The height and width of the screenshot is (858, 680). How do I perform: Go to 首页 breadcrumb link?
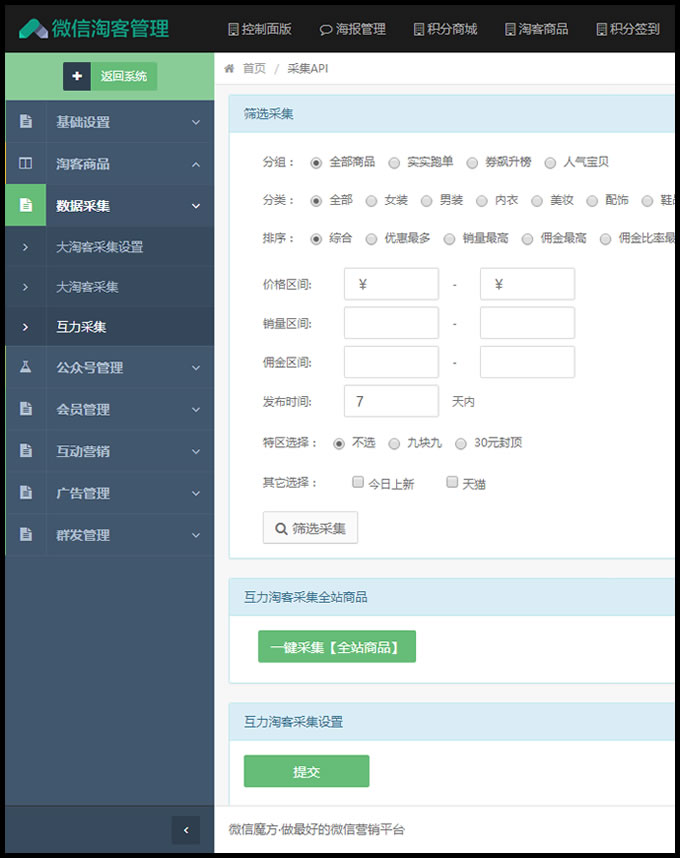coord(254,68)
